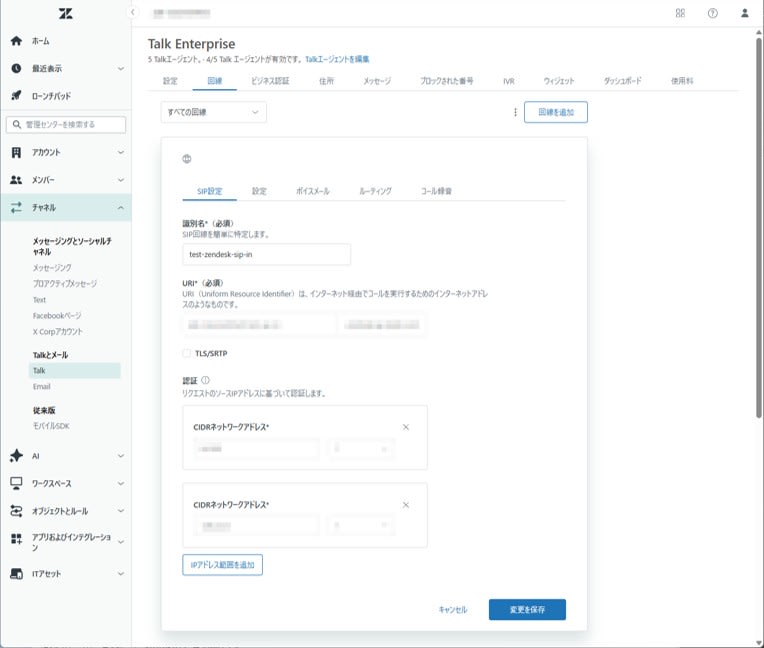
Task: Enable the TLS/SRTP checkbox
Action: (187, 353)
